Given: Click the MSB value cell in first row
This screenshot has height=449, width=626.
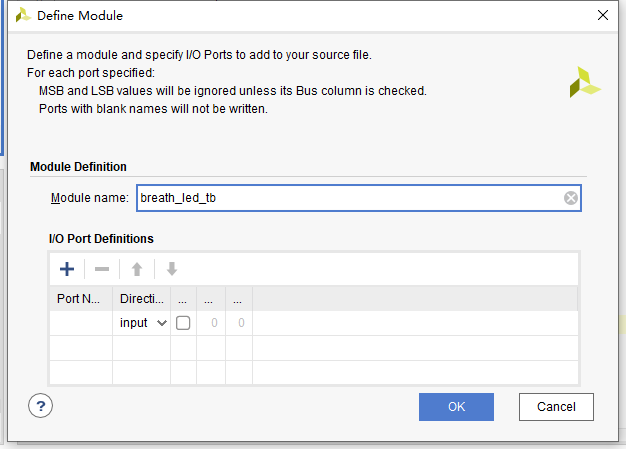Looking at the screenshot, I should (x=211, y=323).
